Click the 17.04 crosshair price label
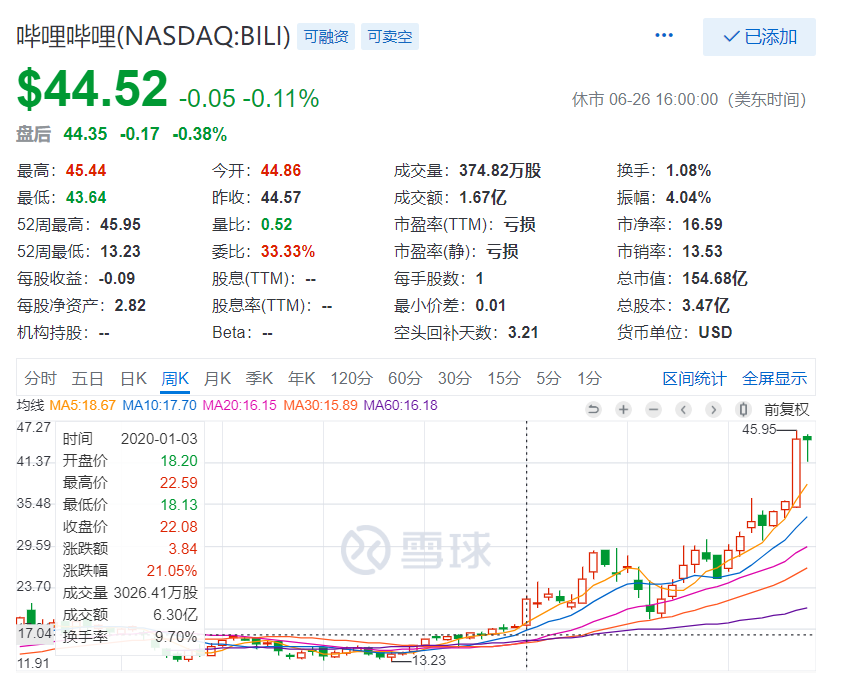Screen dimensions: 858x673 point(34,634)
